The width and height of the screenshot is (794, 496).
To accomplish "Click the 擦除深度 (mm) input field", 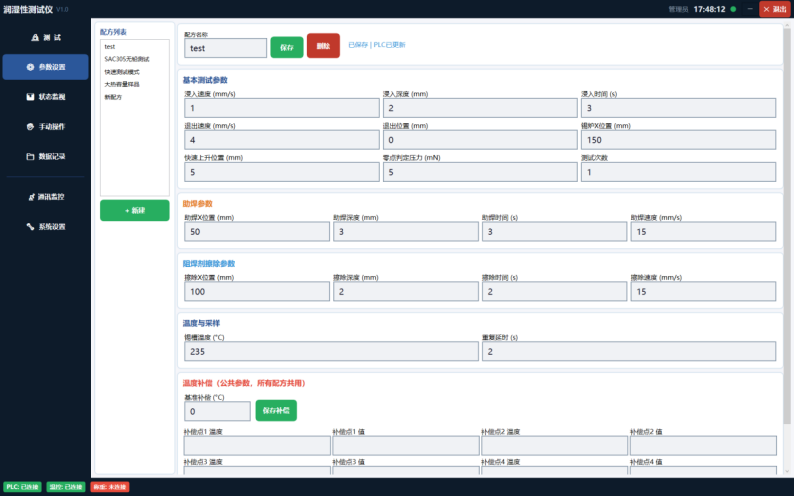I will [x=406, y=292].
